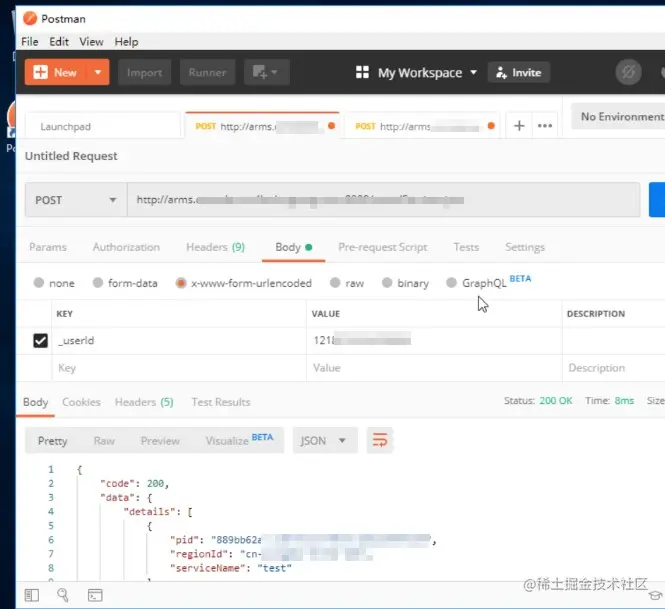
Task: Open Bootcamp graduation cap icon
Action: click(656, 595)
